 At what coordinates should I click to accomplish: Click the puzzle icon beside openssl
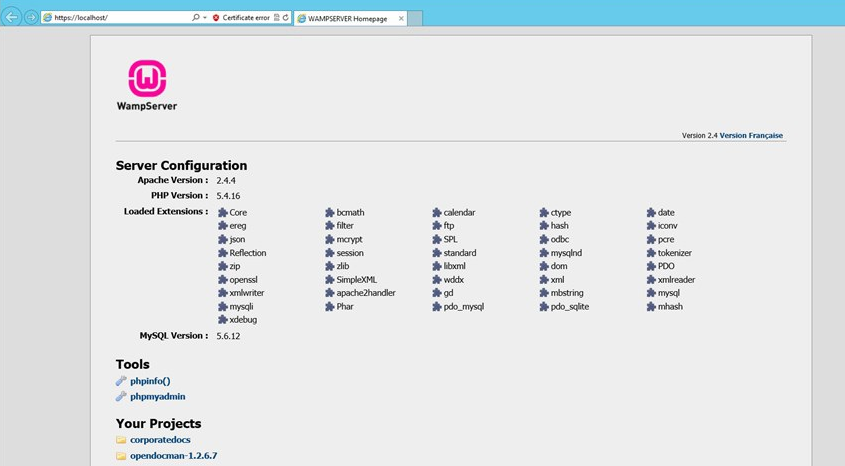pos(223,280)
